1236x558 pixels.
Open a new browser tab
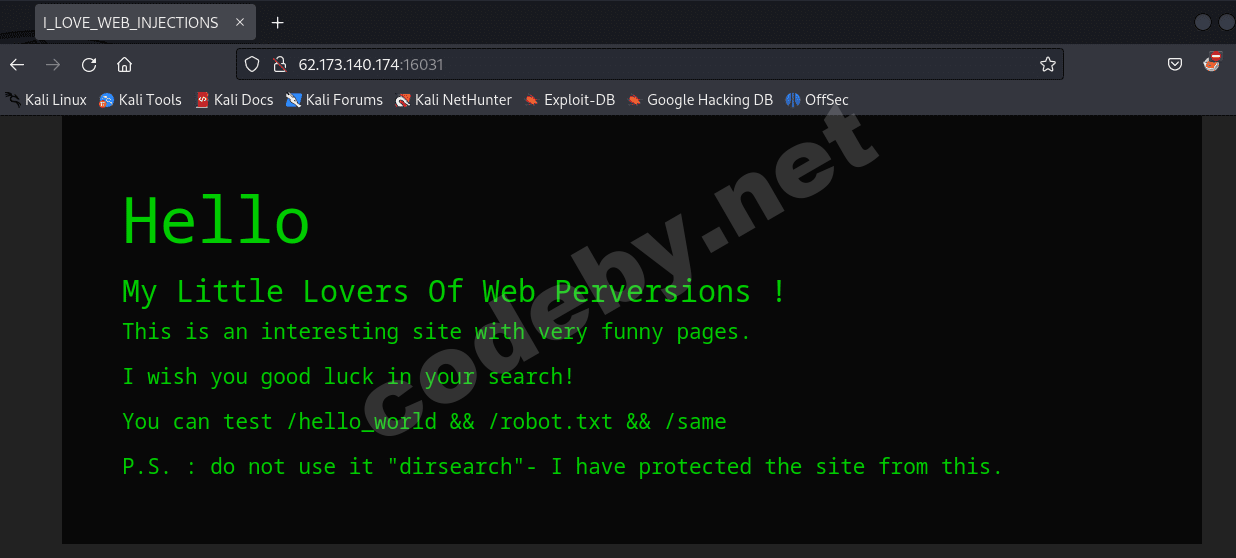[x=277, y=22]
